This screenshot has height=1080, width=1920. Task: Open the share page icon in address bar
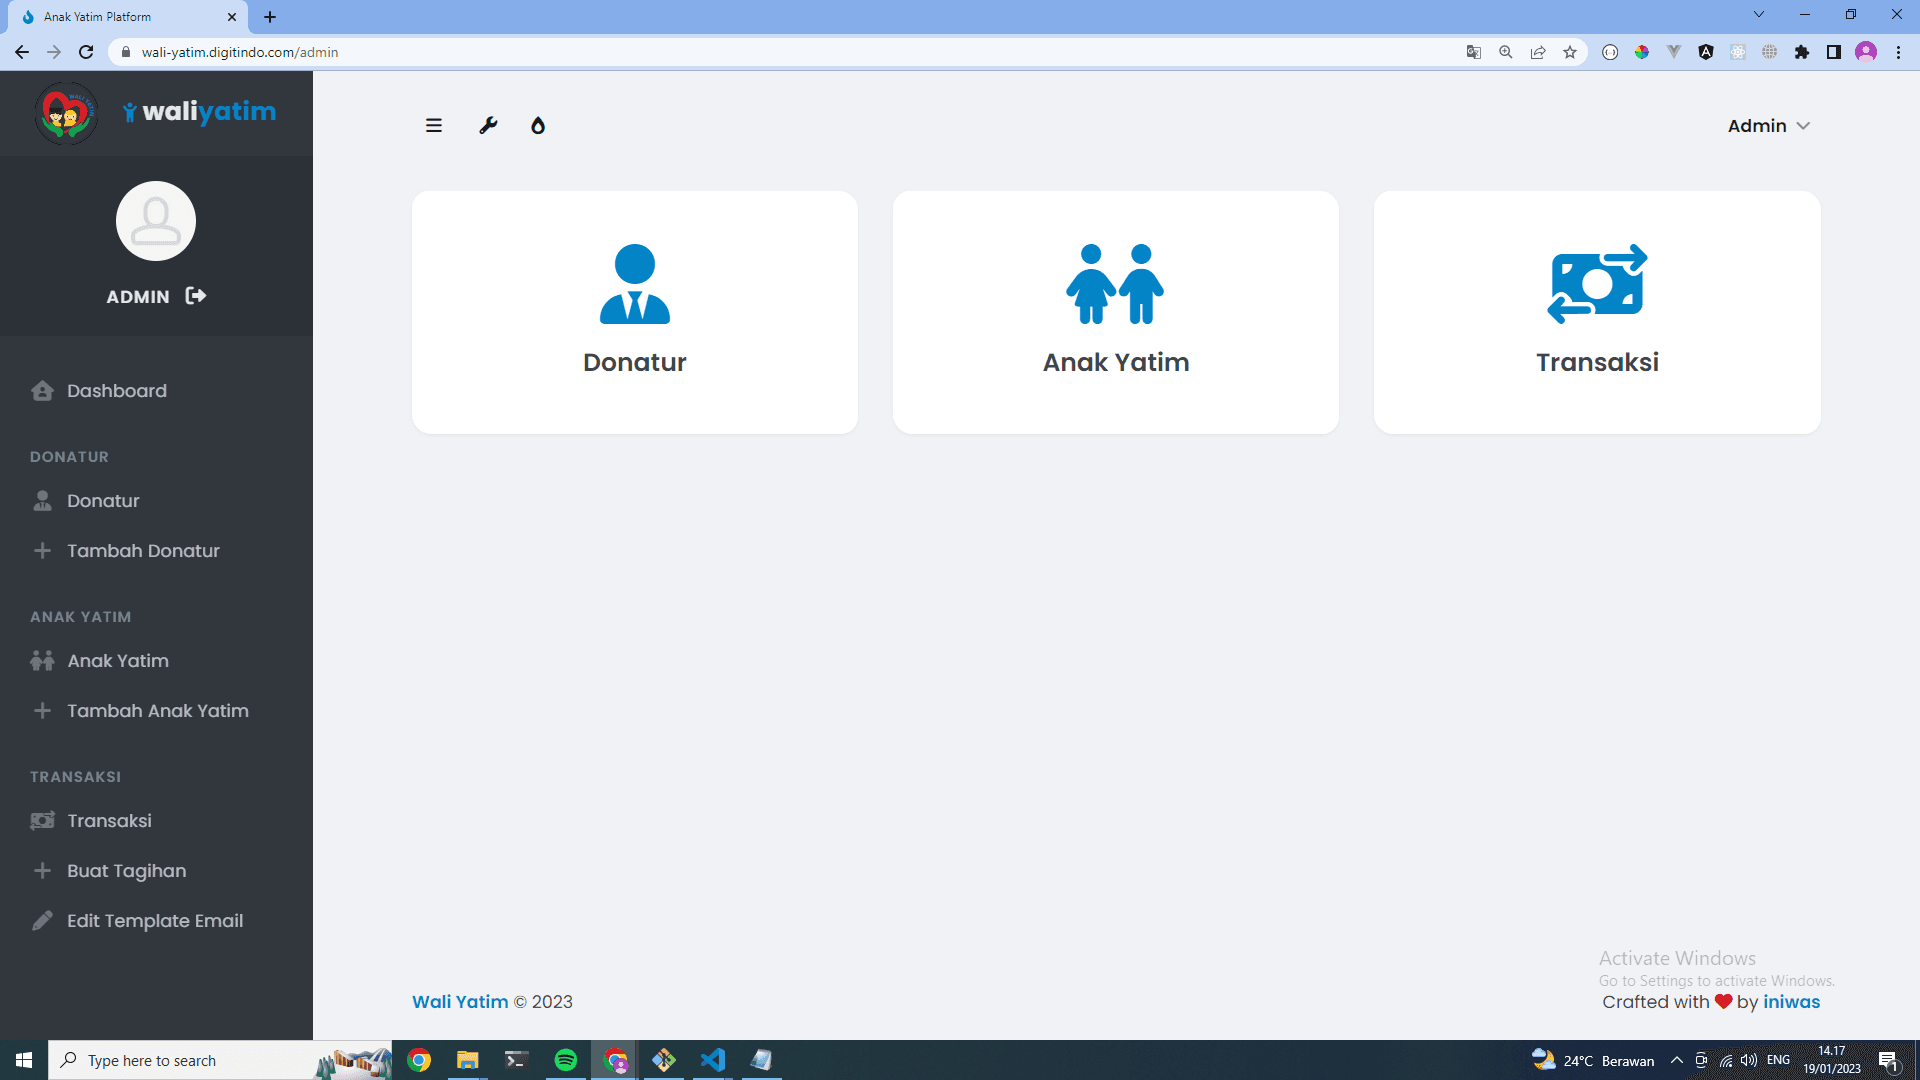(x=1538, y=52)
